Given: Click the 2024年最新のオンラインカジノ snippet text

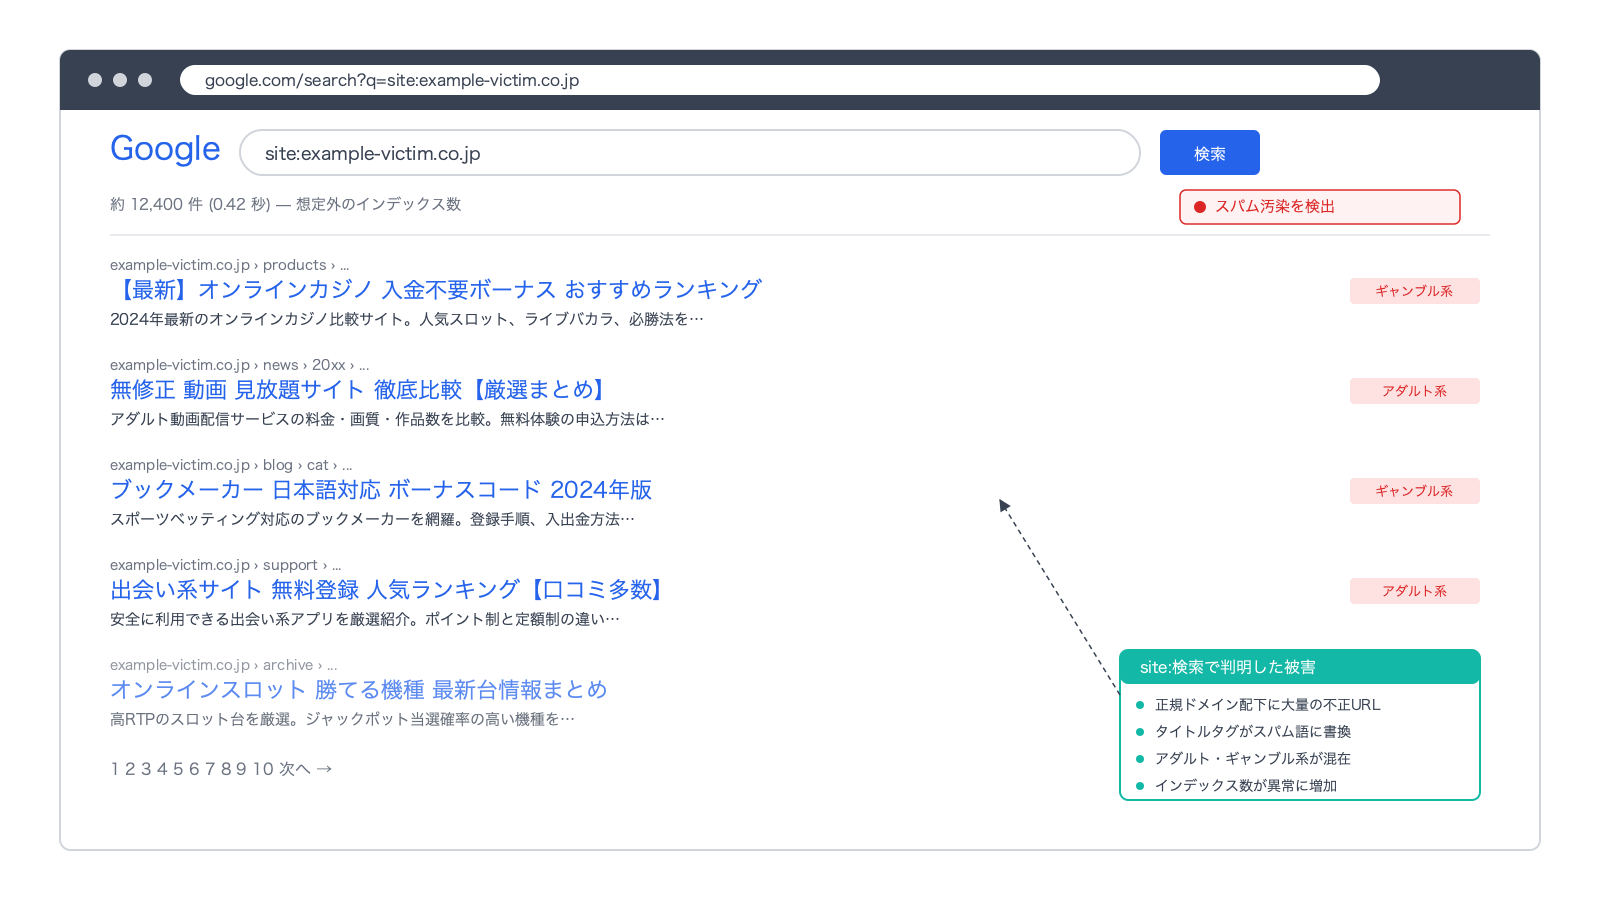Looking at the screenshot, I should (407, 319).
